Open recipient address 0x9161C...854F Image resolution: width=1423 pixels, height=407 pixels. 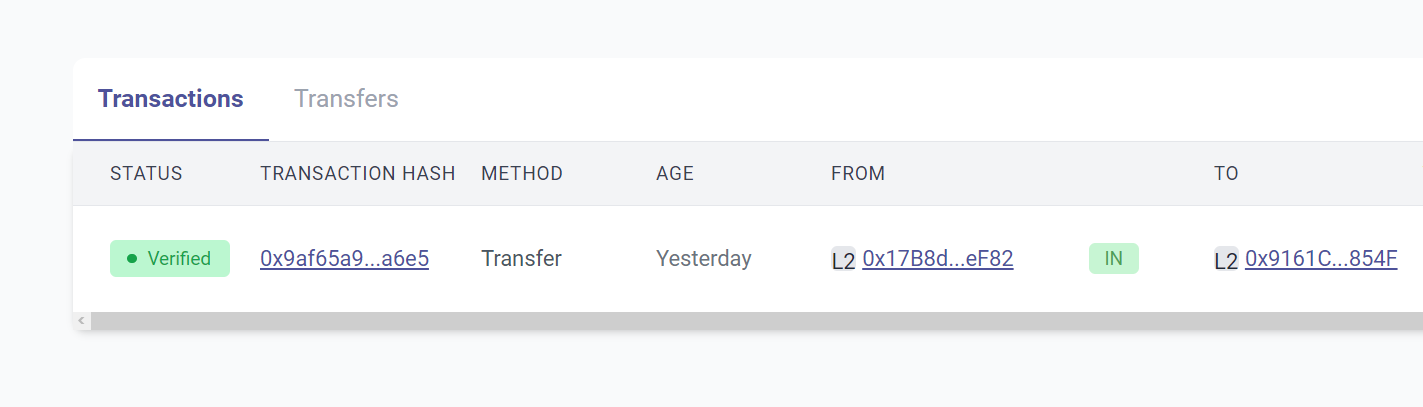point(1320,259)
